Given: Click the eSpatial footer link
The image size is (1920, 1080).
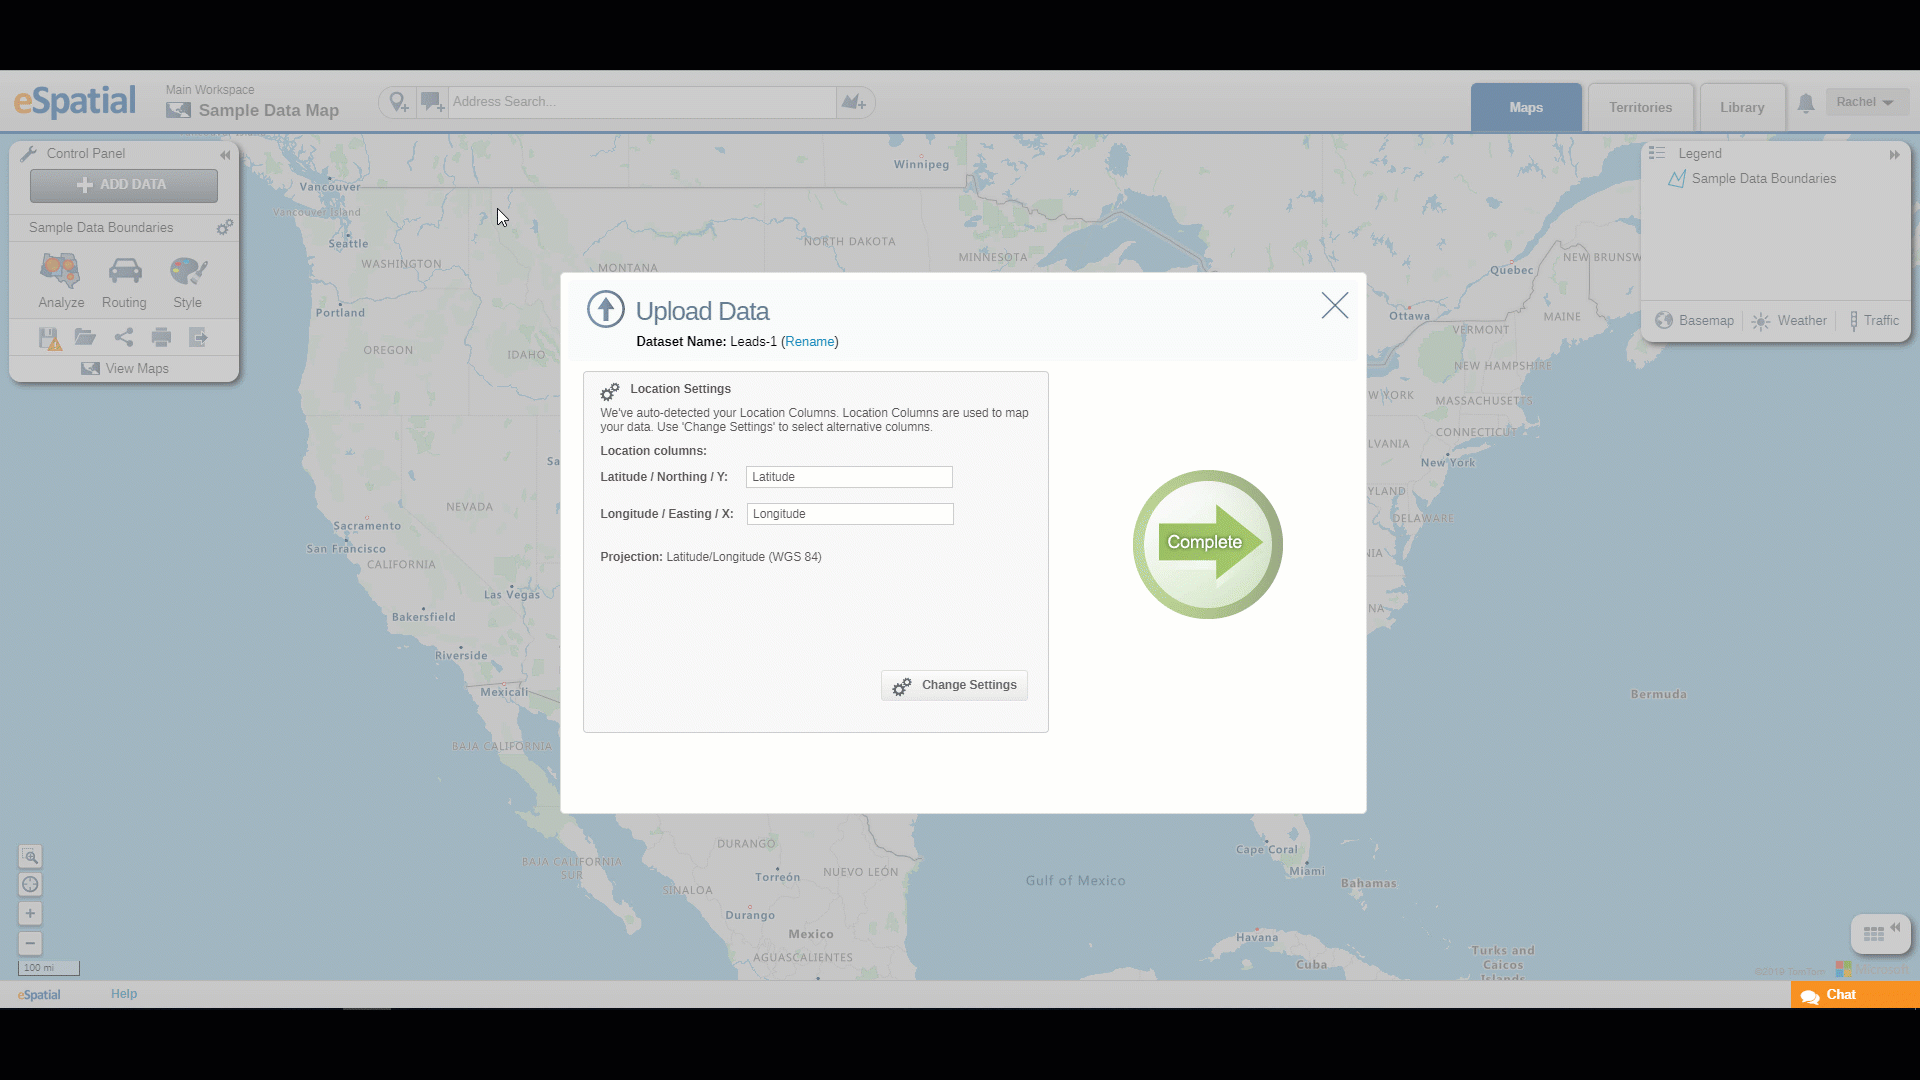Looking at the screenshot, I should click(x=39, y=995).
